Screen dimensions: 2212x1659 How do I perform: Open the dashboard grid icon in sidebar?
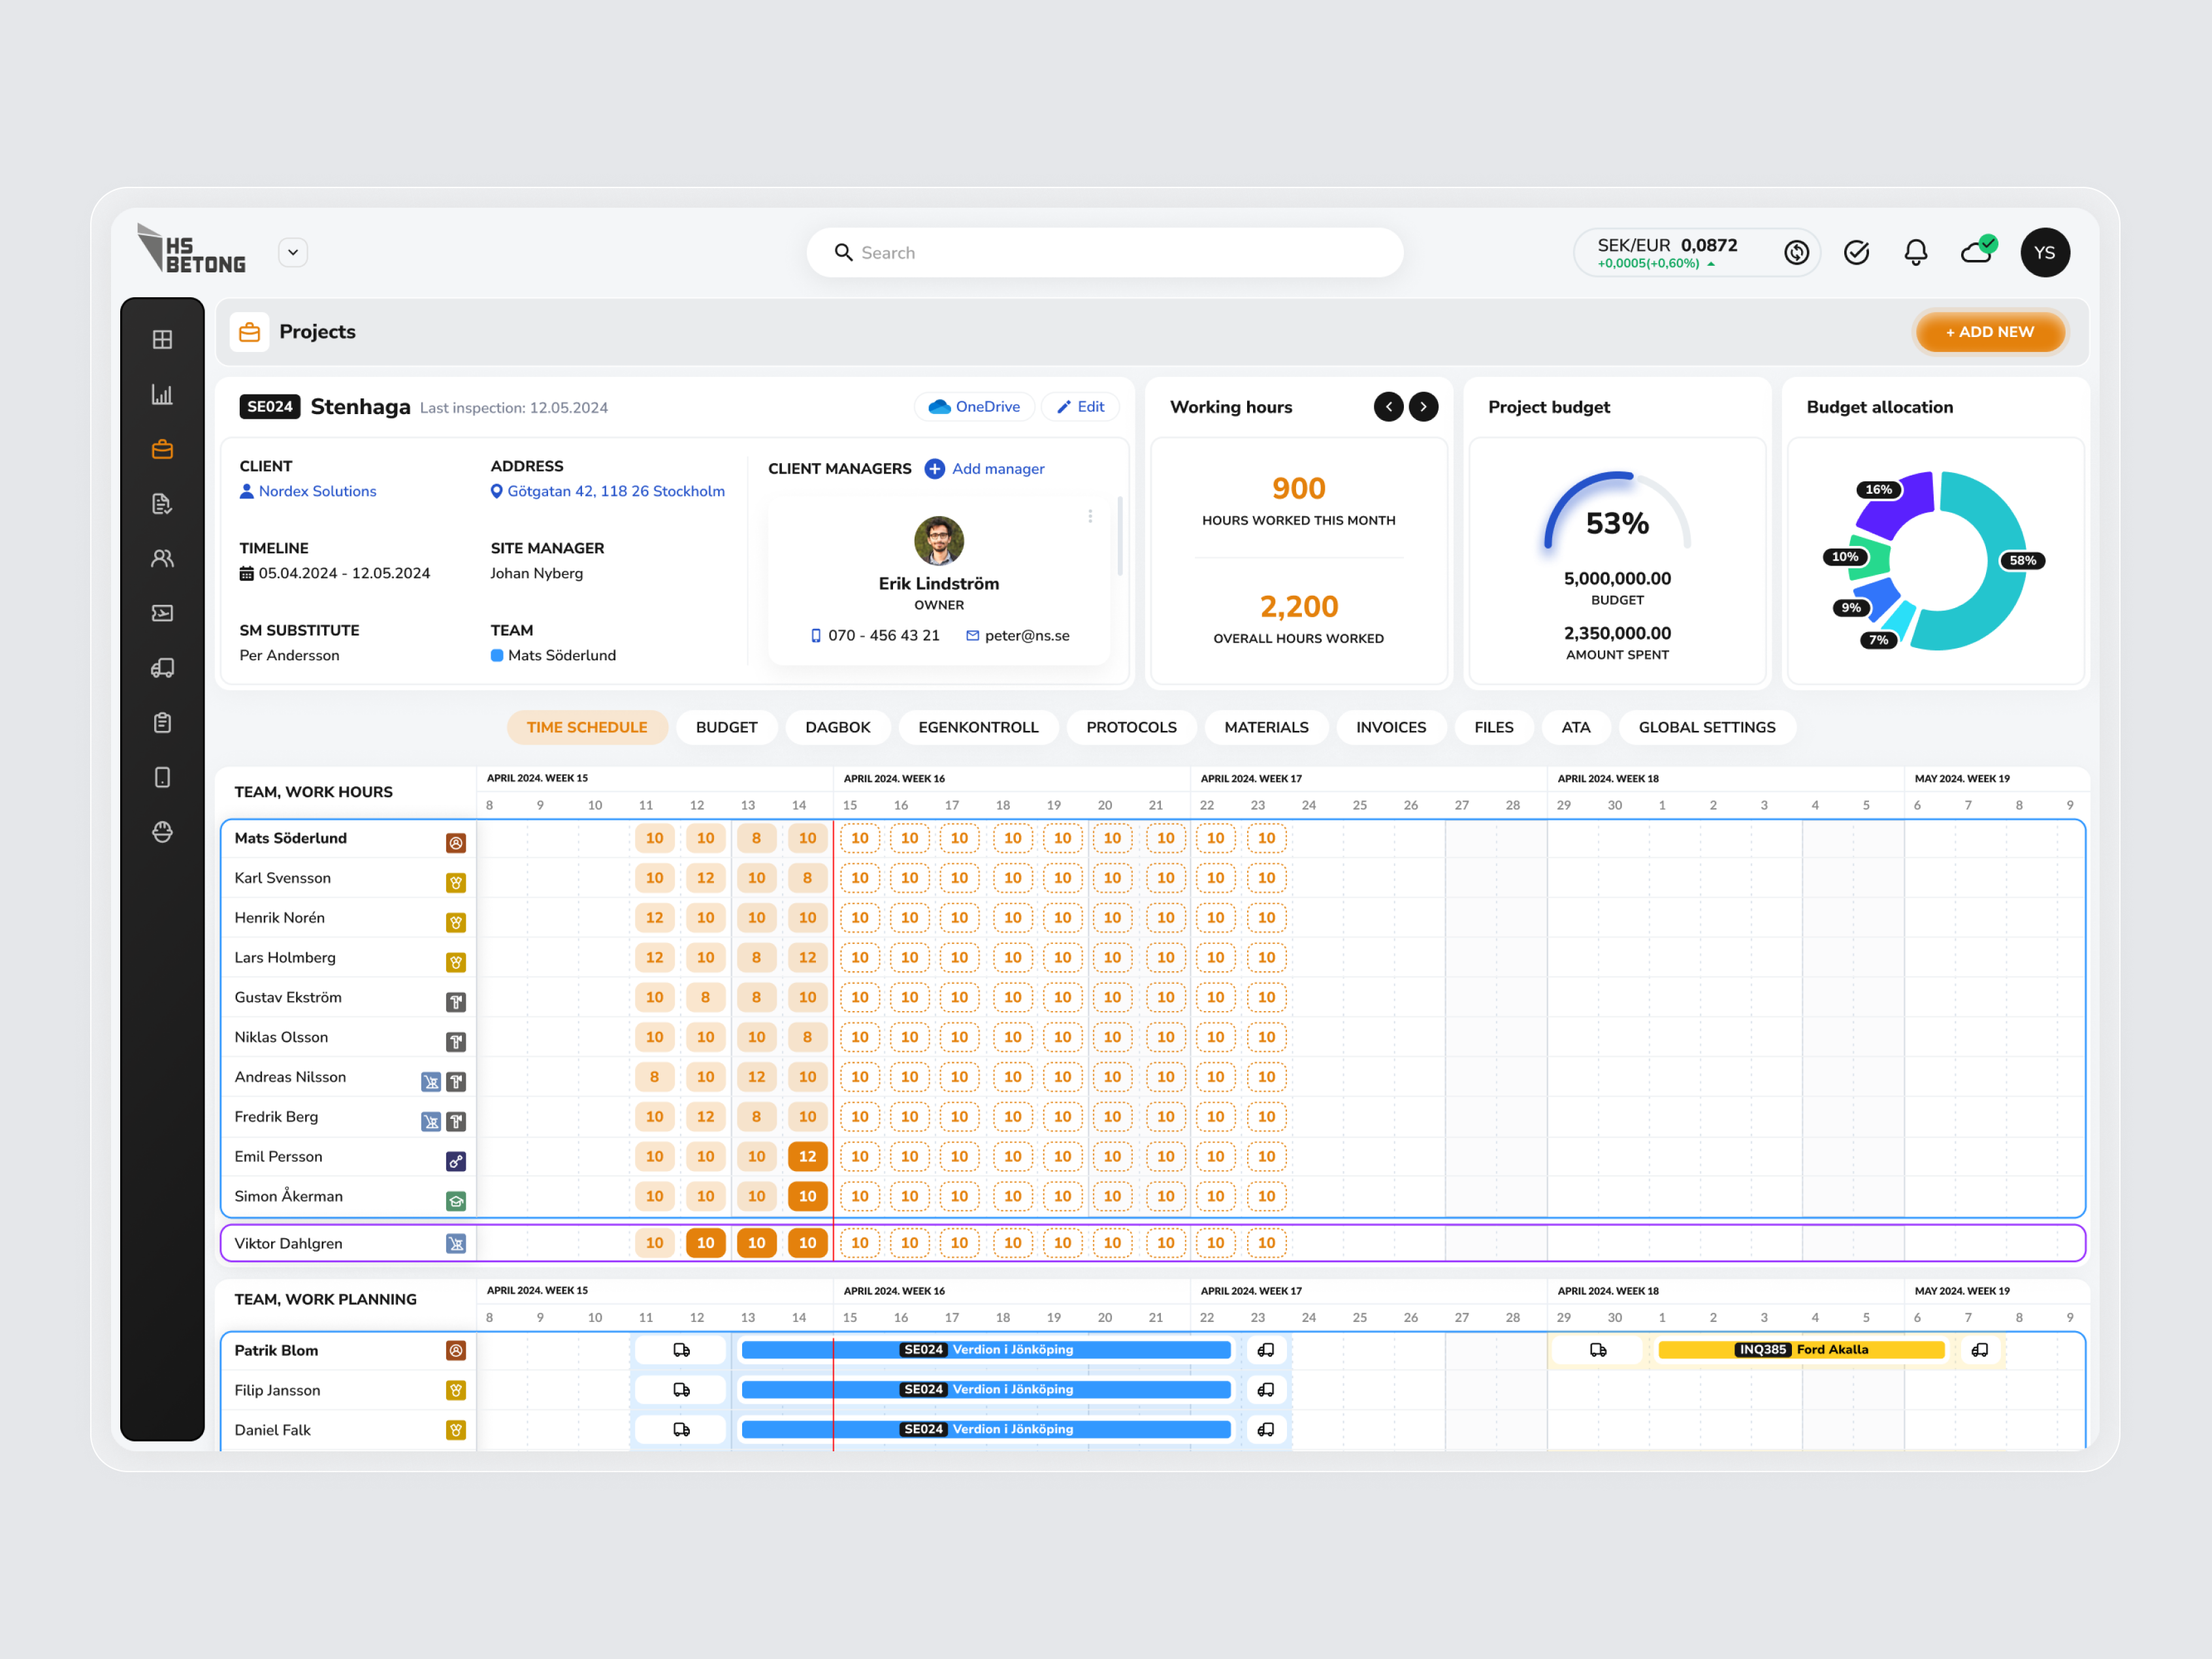[163, 339]
